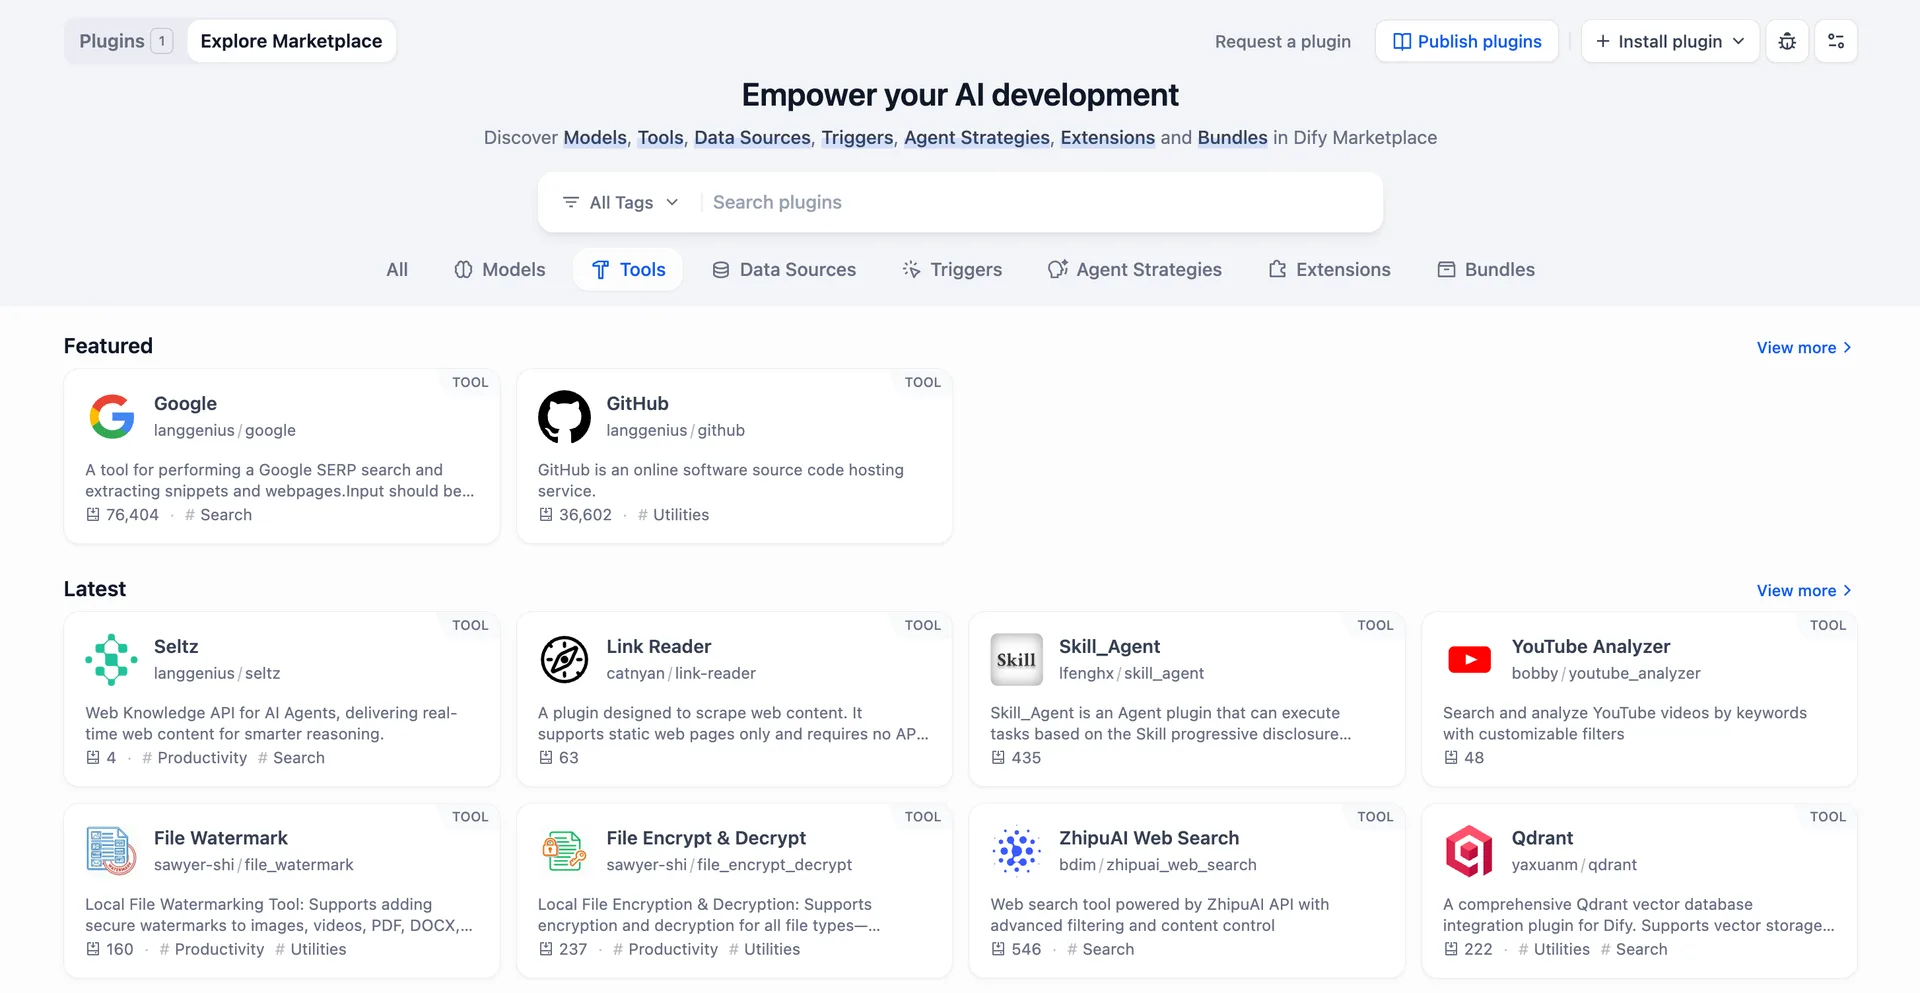This screenshot has width=1920, height=993.
Task: Expand the Install plugin dropdown
Action: pos(1670,41)
